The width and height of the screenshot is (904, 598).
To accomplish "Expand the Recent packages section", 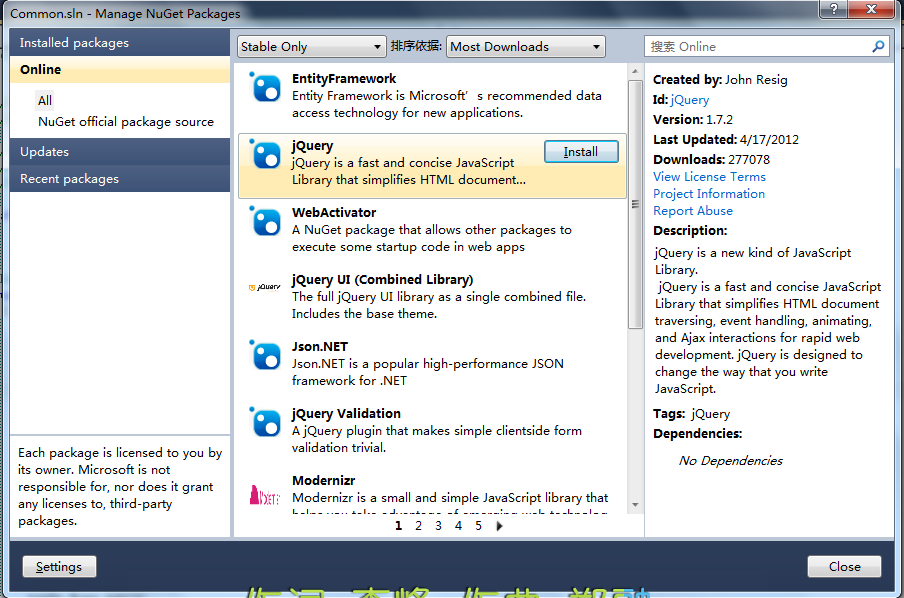I will [120, 179].
